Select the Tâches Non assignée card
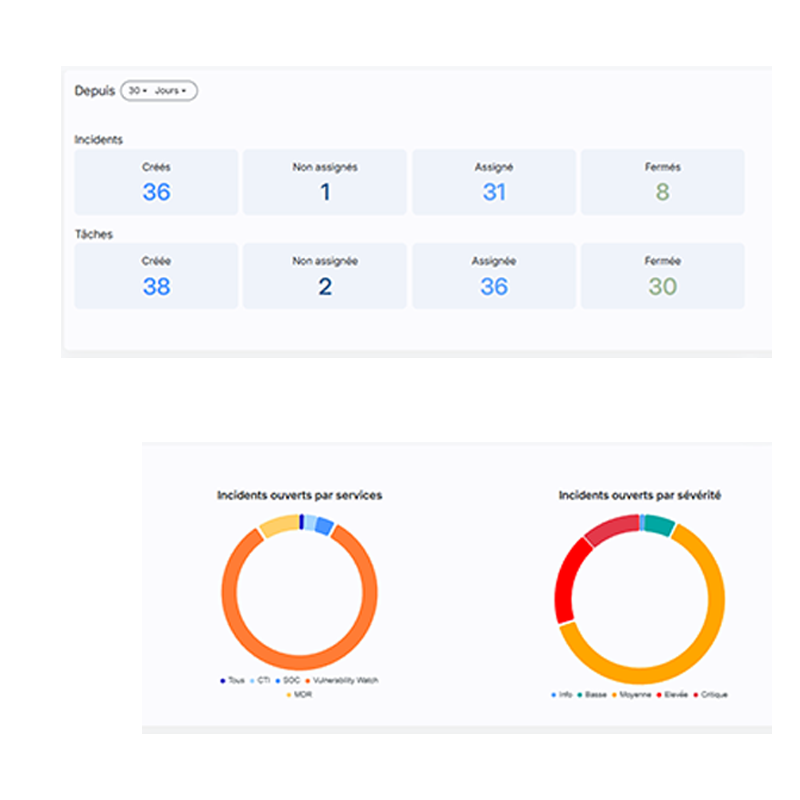Screen dimensions: 800x800 tap(325, 276)
